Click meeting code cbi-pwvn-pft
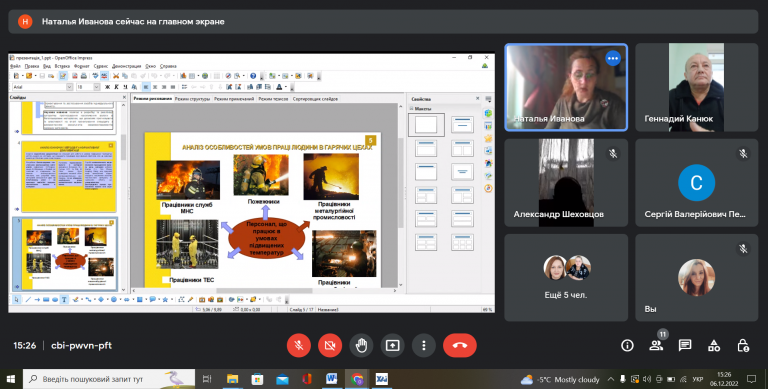 pos(81,345)
